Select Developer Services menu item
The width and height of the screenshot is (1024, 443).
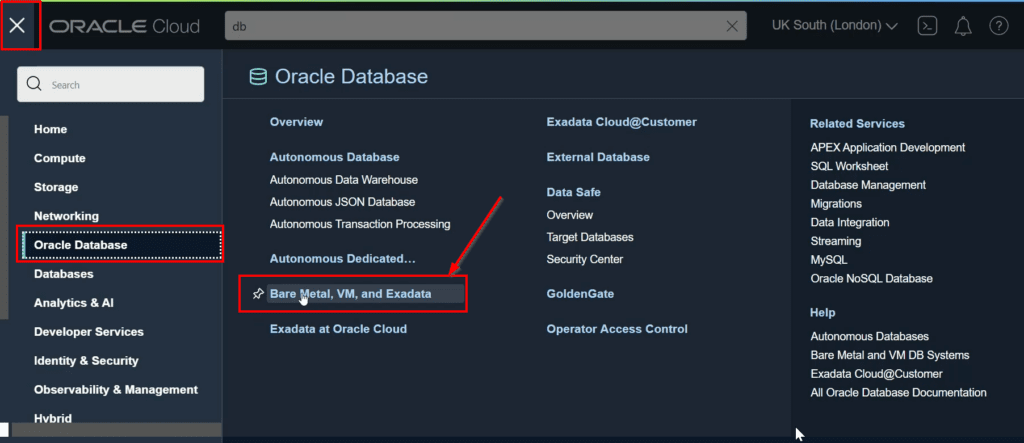[x=89, y=331]
